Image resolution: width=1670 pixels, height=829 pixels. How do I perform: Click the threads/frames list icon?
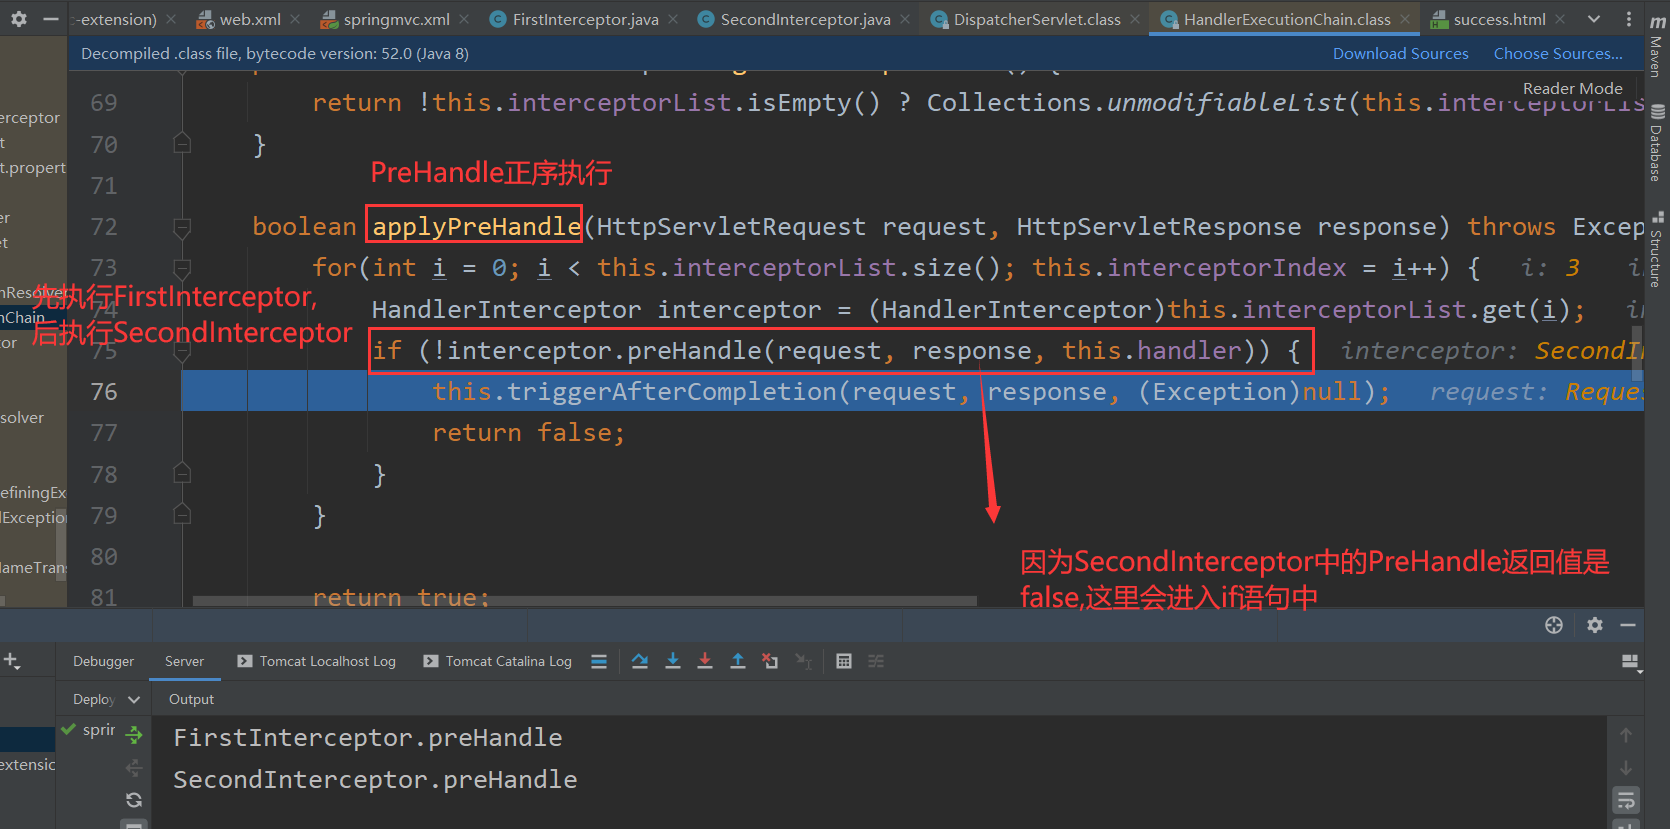coord(599,661)
